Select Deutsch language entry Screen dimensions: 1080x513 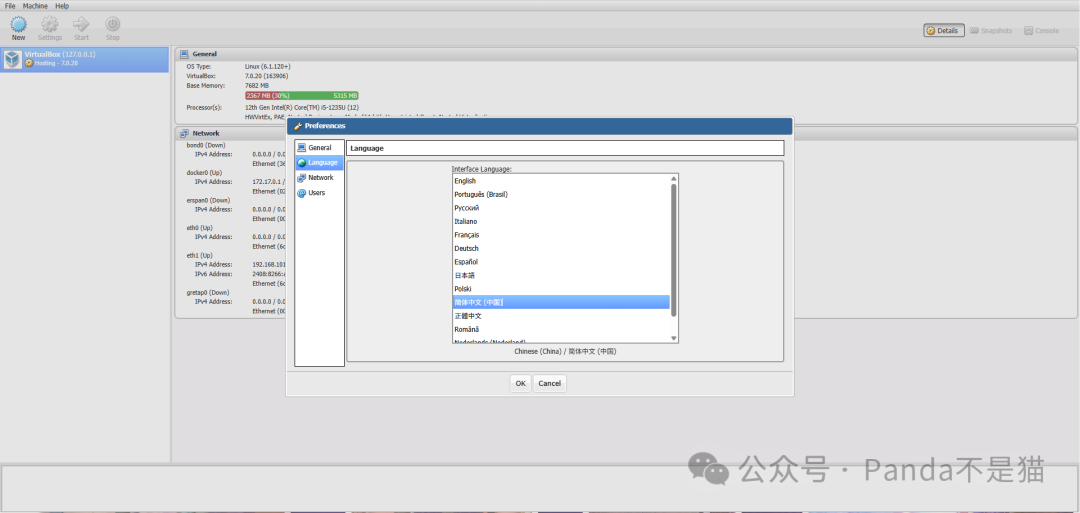[561, 248]
